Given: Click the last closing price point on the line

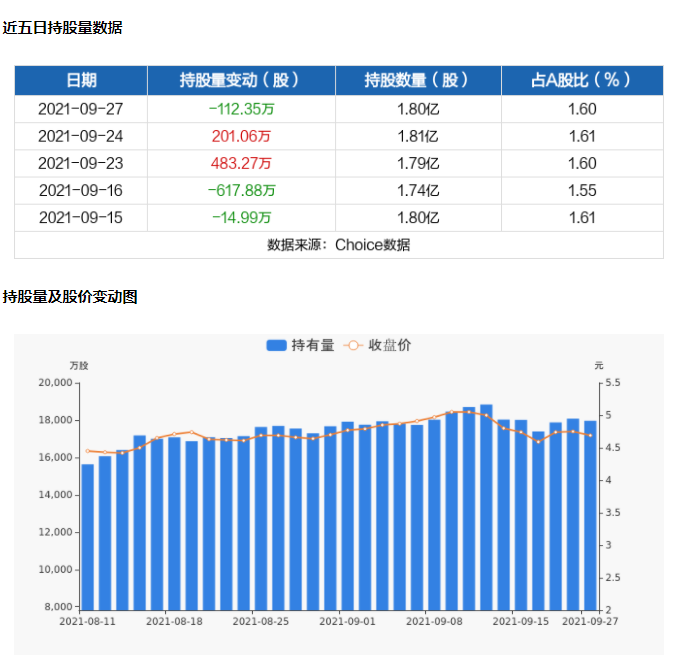Looking at the screenshot, I should tap(590, 435).
